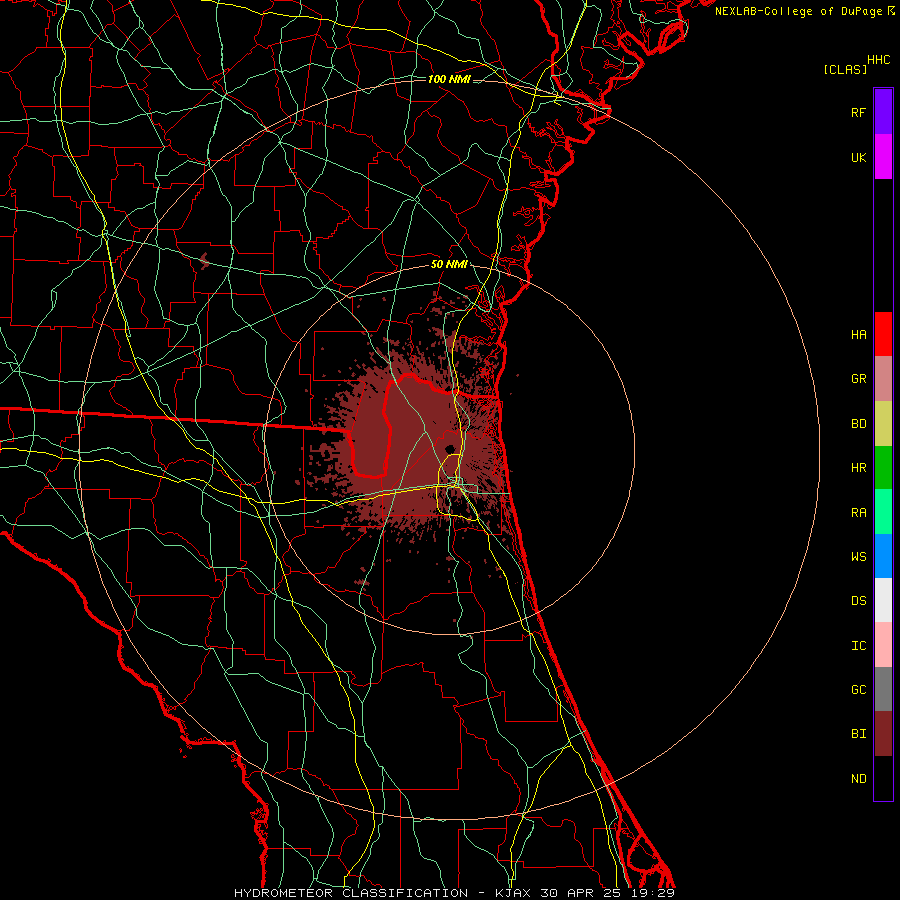Click the UK legend label

point(858,157)
